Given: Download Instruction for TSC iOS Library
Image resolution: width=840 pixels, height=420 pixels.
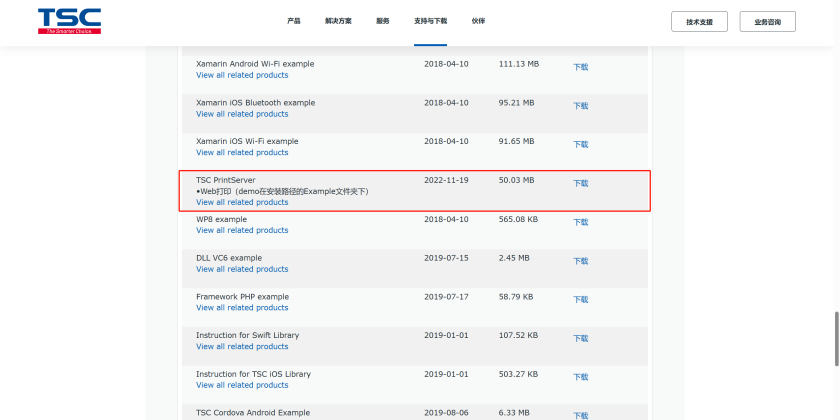Looking at the screenshot, I should tap(581, 377).
